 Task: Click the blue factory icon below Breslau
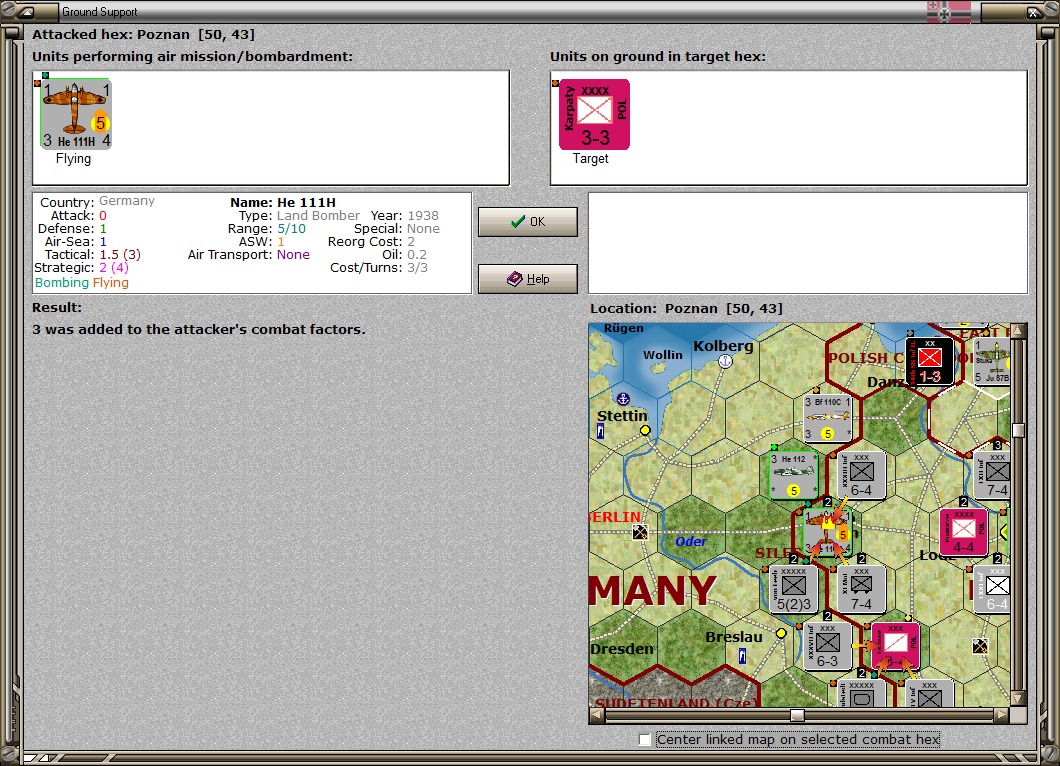[742, 656]
